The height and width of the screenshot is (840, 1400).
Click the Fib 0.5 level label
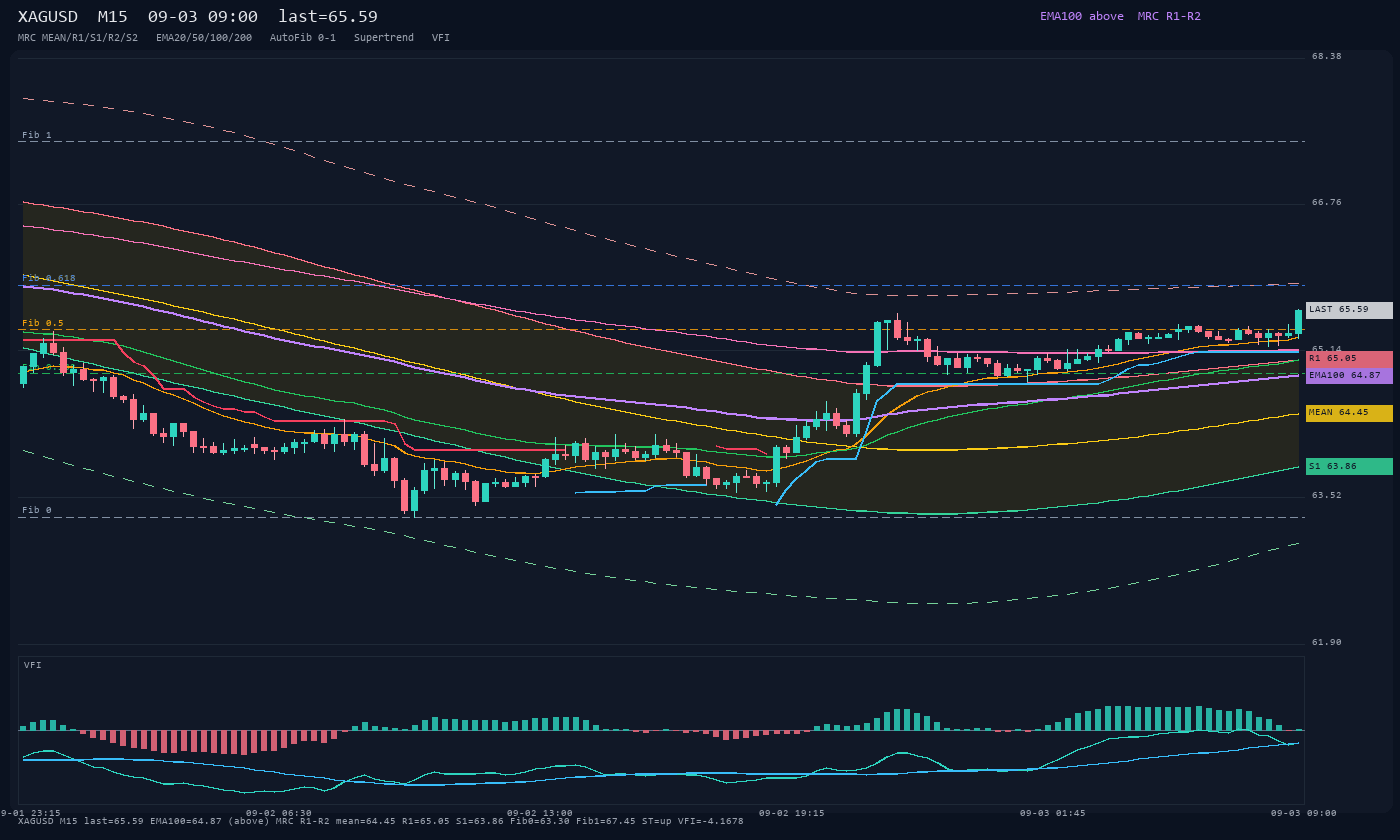pyautogui.click(x=43, y=323)
